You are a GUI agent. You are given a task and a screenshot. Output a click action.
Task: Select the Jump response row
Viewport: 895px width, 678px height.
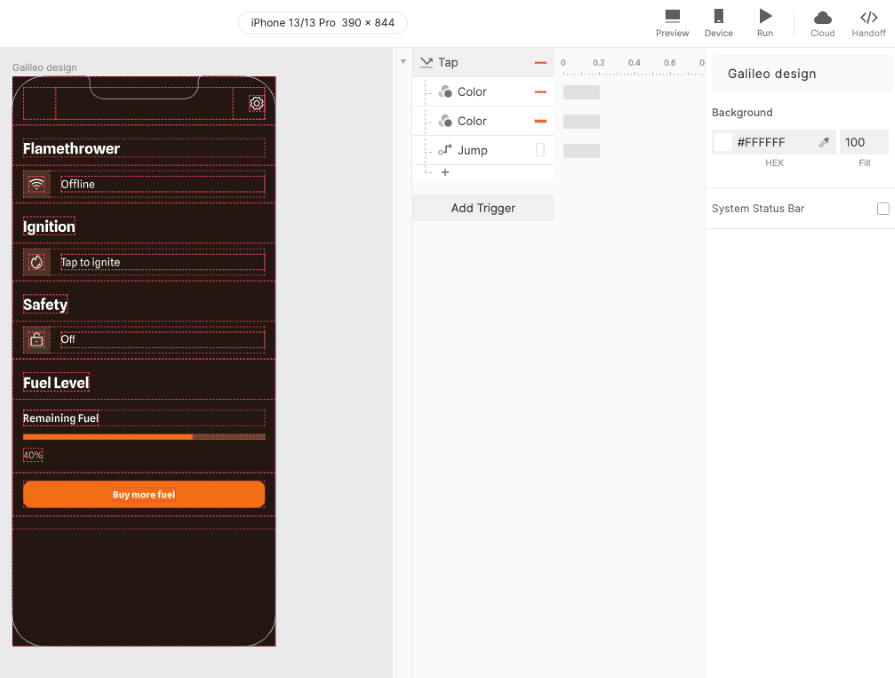(x=472, y=150)
